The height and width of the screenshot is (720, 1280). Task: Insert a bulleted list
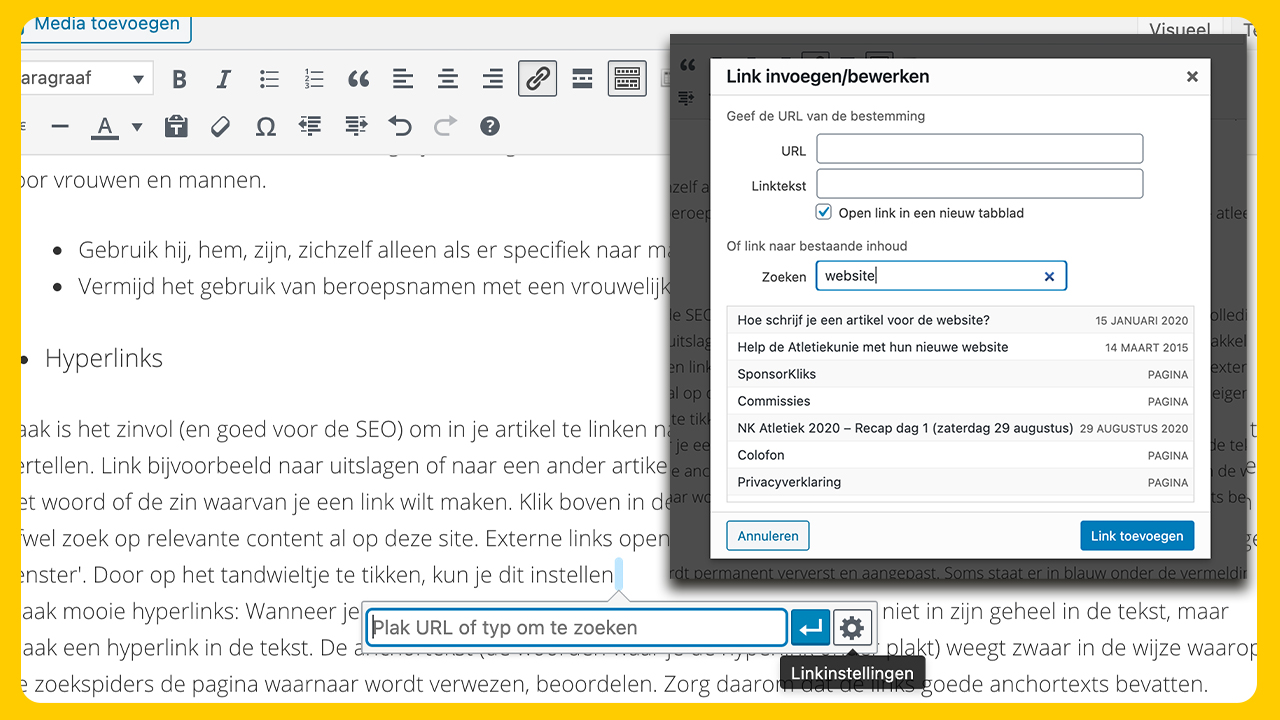[269, 79]
